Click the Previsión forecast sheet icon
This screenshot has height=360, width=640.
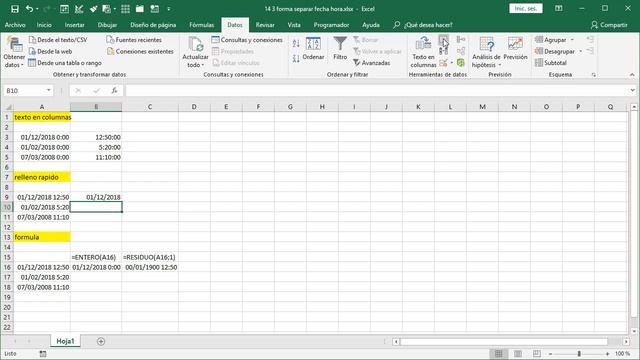pyautogui.click(x=515, y=44)
